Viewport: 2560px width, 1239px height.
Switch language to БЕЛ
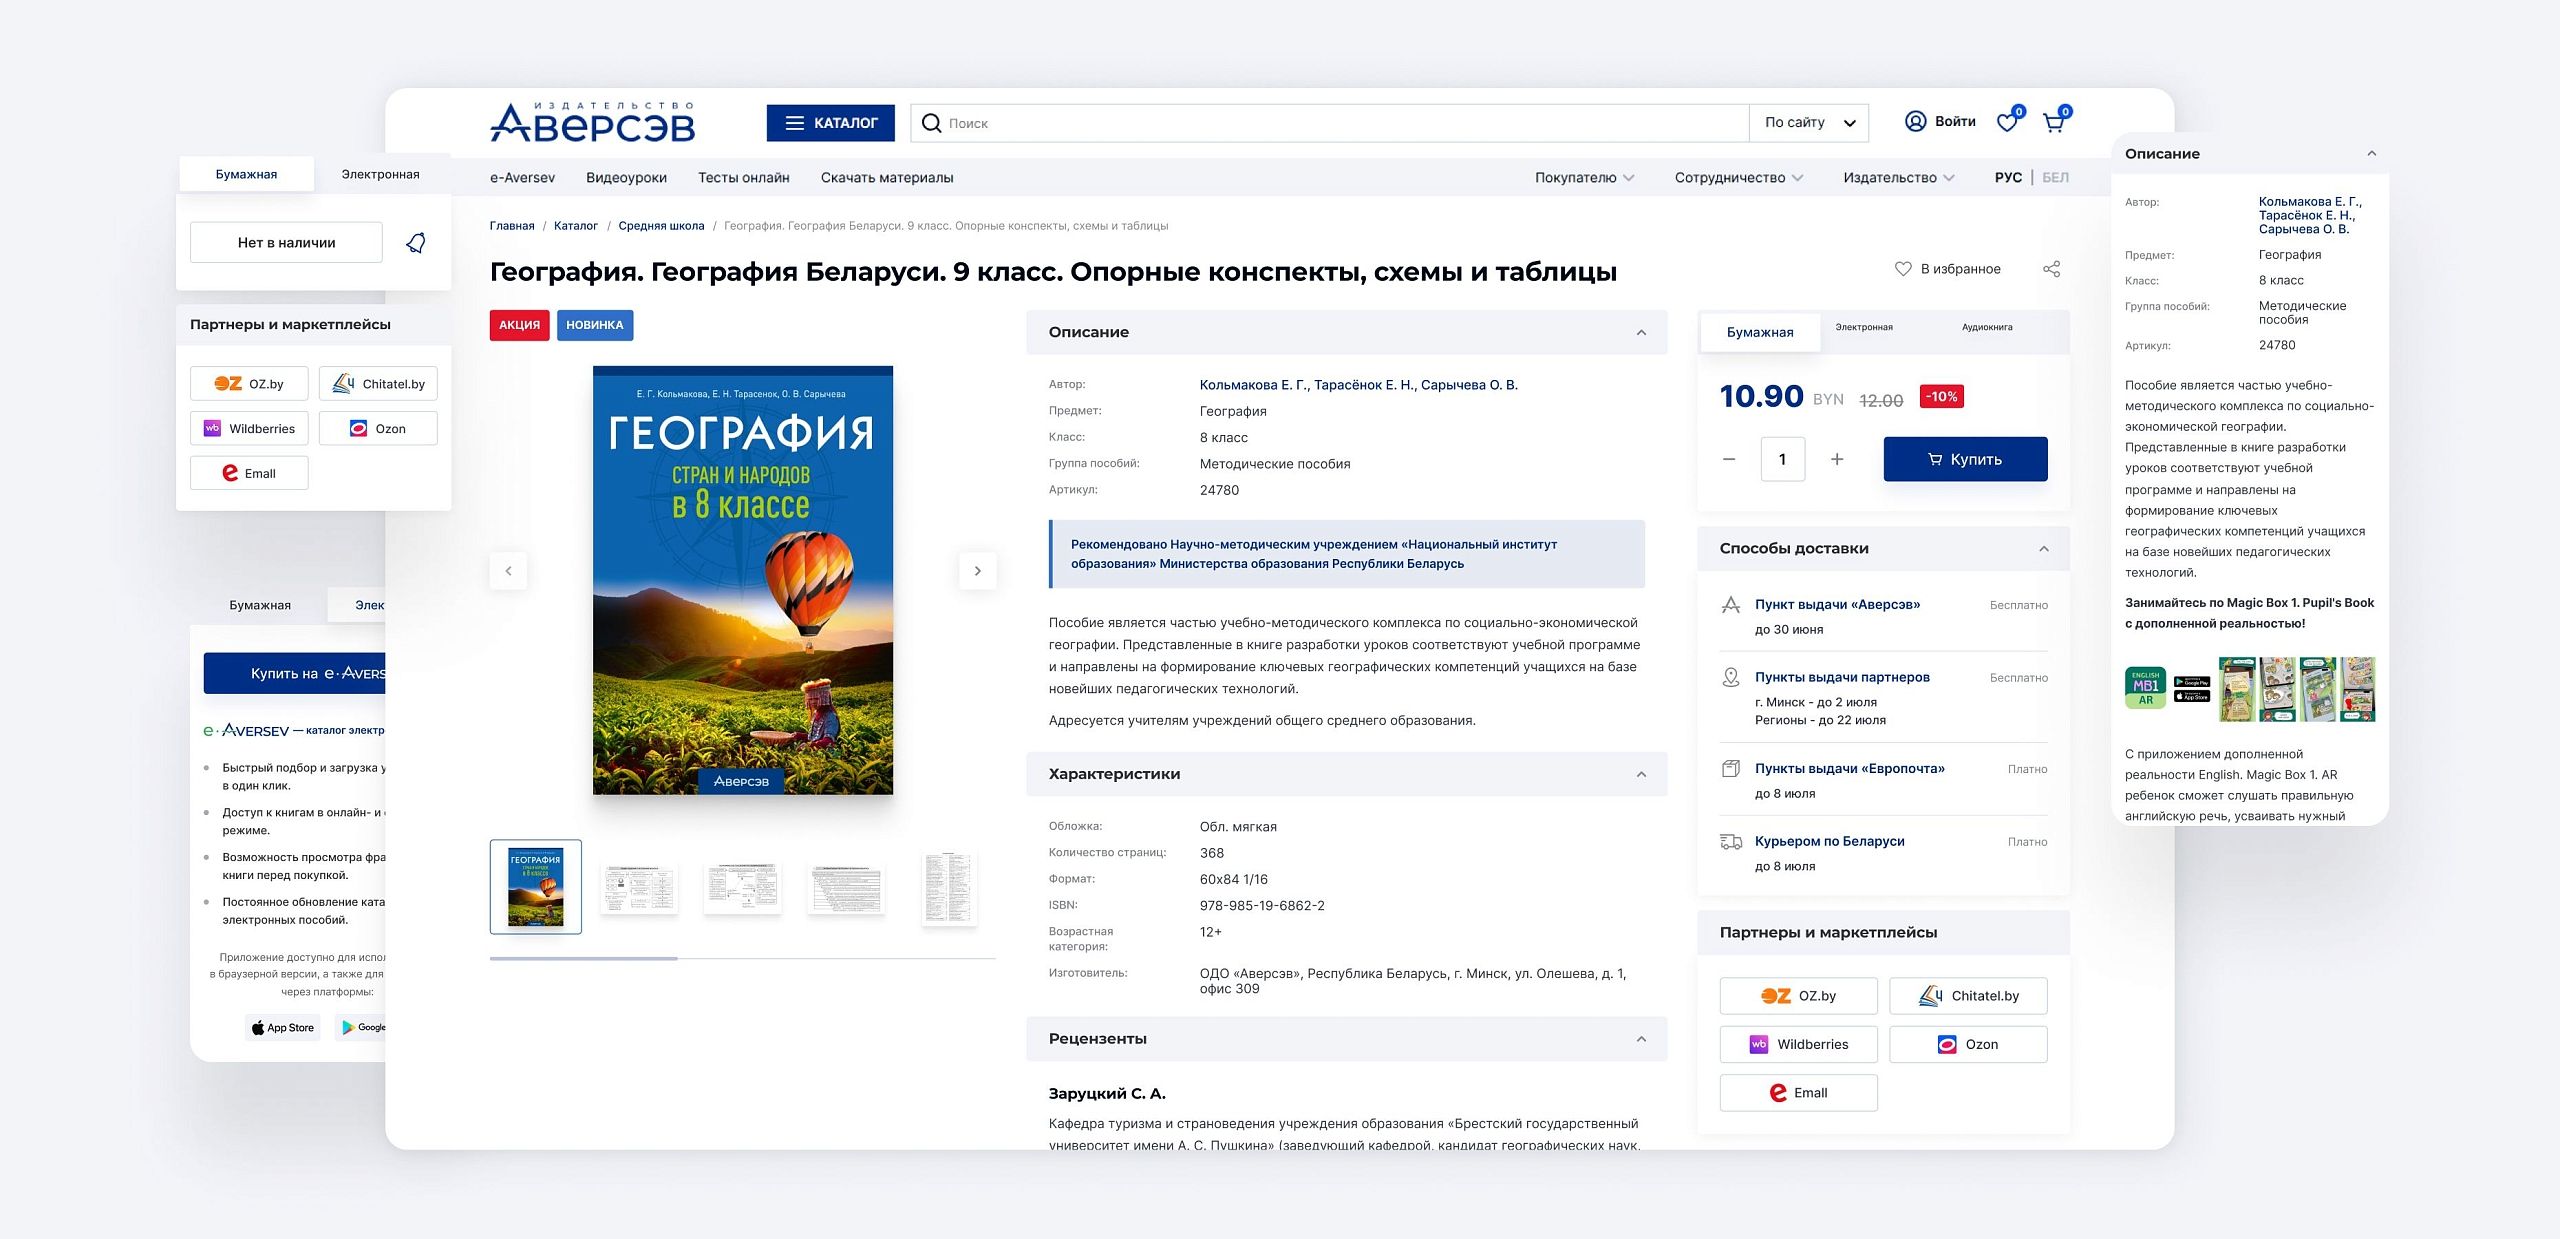click(x=2055, y=177)
